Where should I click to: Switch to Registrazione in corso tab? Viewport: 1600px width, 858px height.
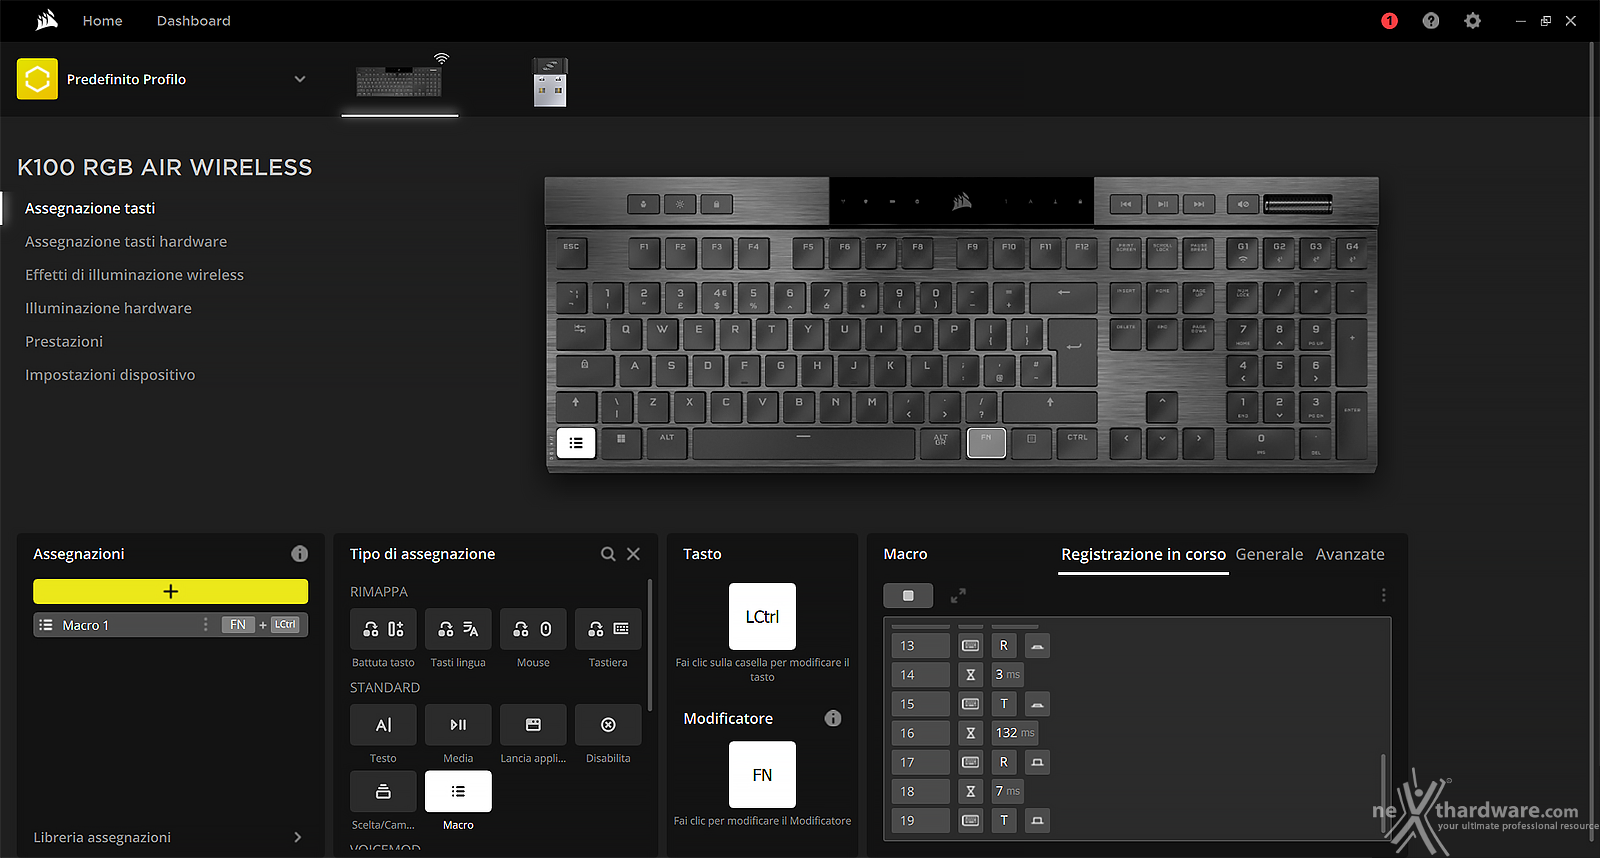1143,554
